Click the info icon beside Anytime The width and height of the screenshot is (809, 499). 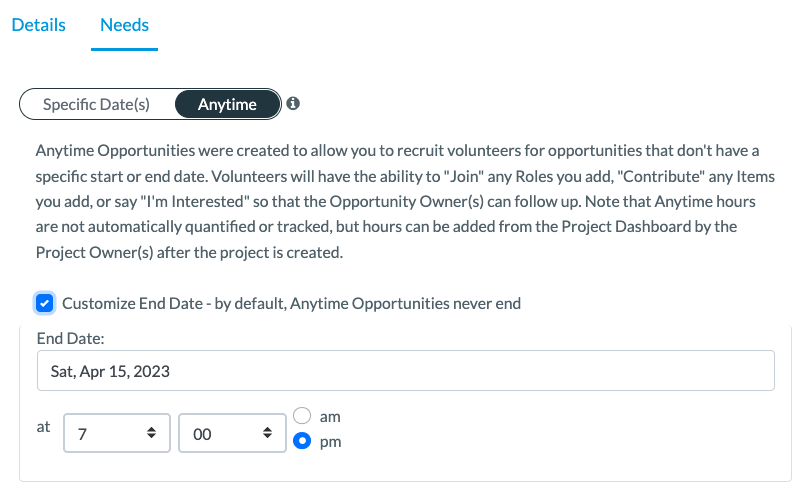click(293, 104)
